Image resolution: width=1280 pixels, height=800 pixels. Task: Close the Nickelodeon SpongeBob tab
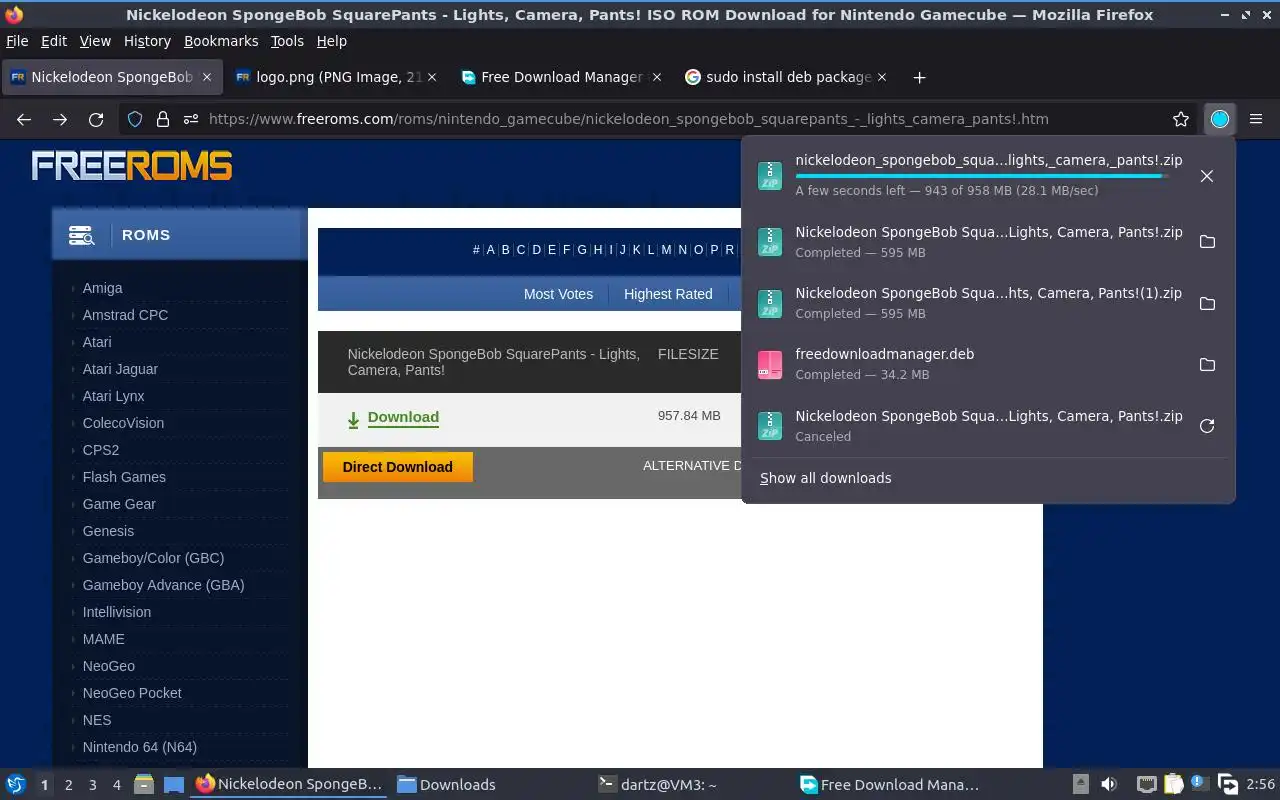[x=207, y=77]
